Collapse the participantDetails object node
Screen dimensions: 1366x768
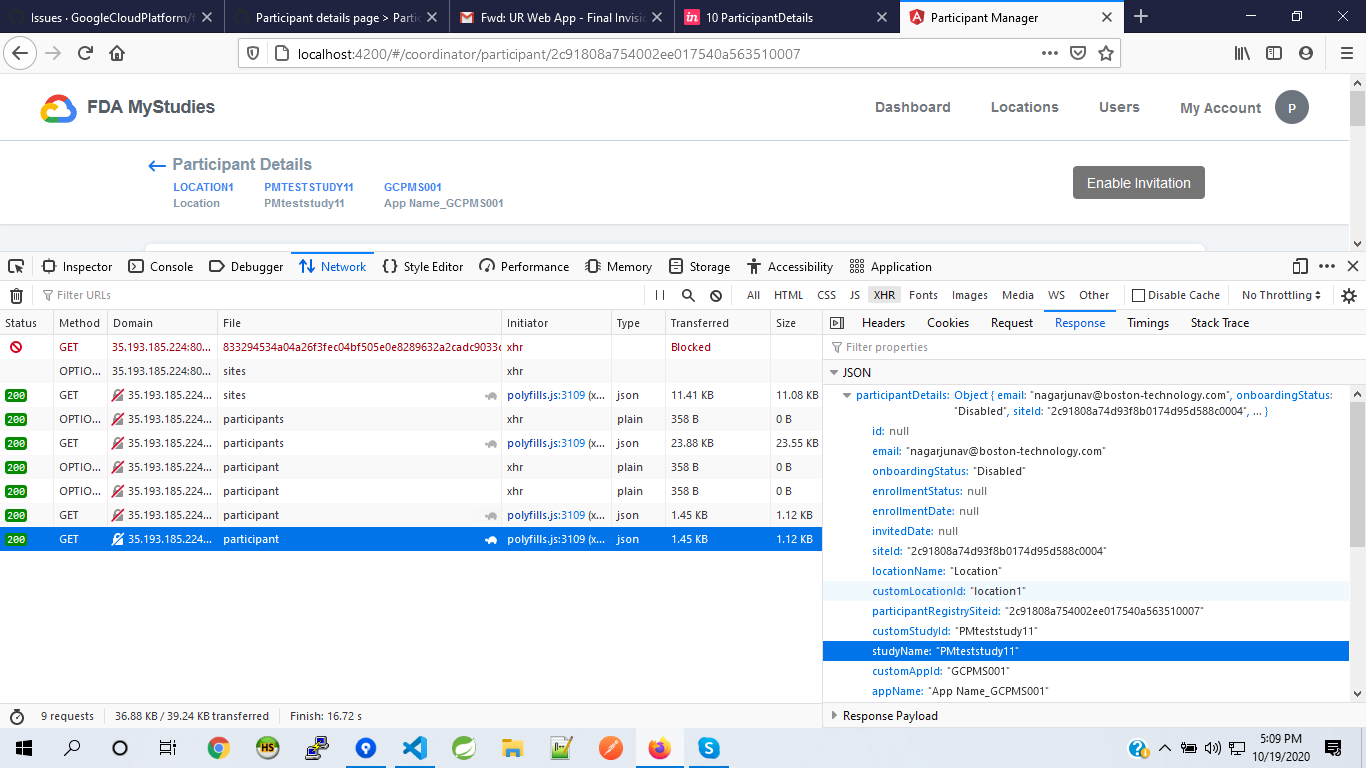(848, 395)
